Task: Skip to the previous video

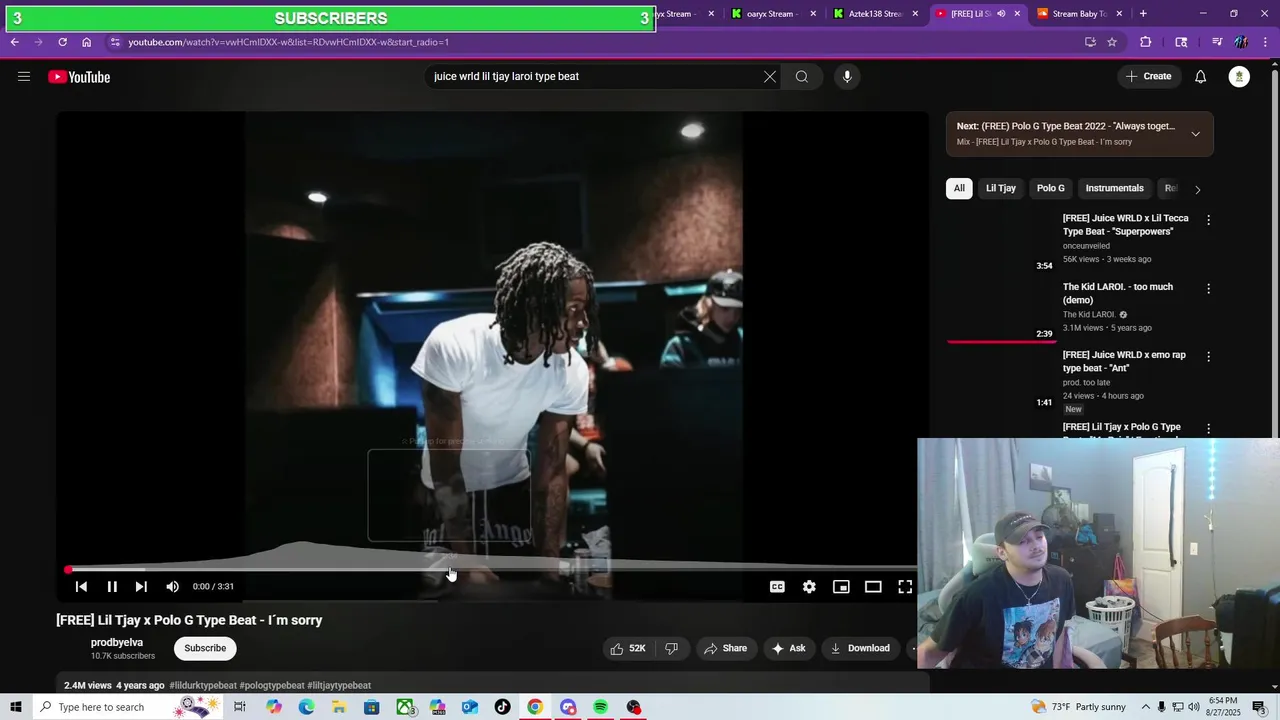Action: point(81,587)
